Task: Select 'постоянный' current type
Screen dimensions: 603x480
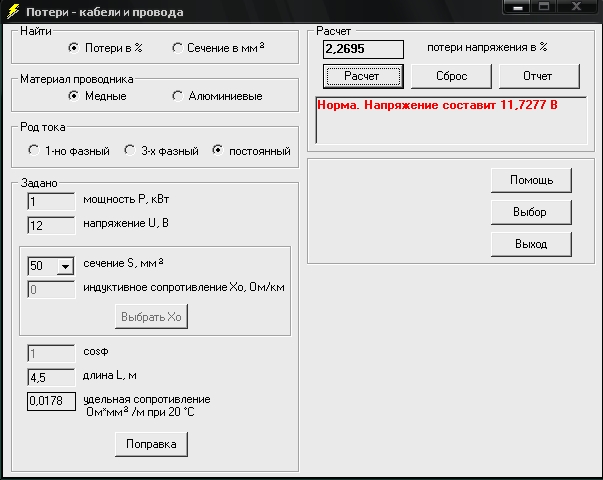Action: (218, 151)
